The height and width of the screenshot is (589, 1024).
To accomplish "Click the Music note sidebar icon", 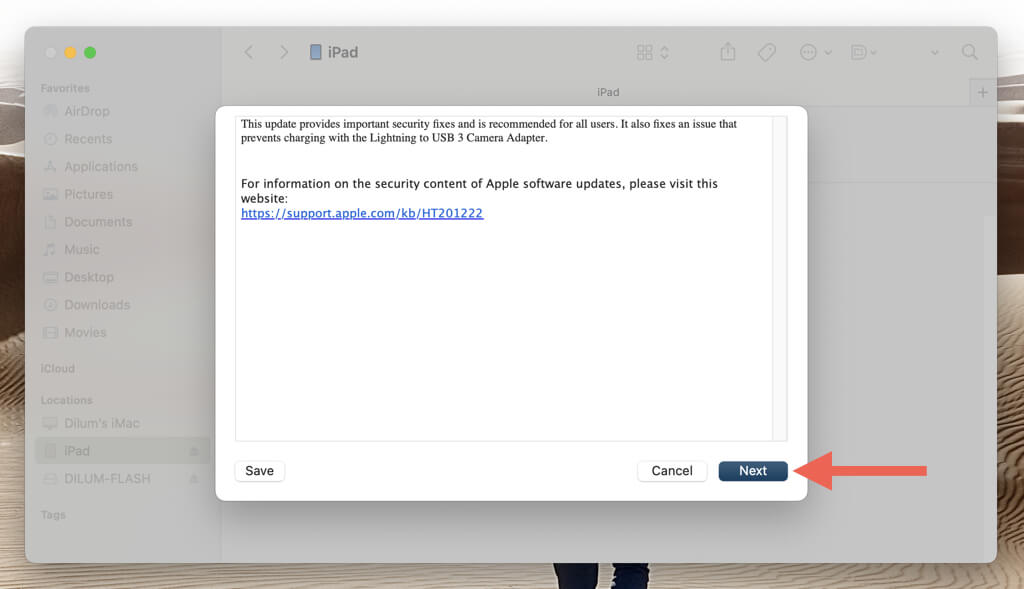I will pyautogui.click(x=50, y=249).
